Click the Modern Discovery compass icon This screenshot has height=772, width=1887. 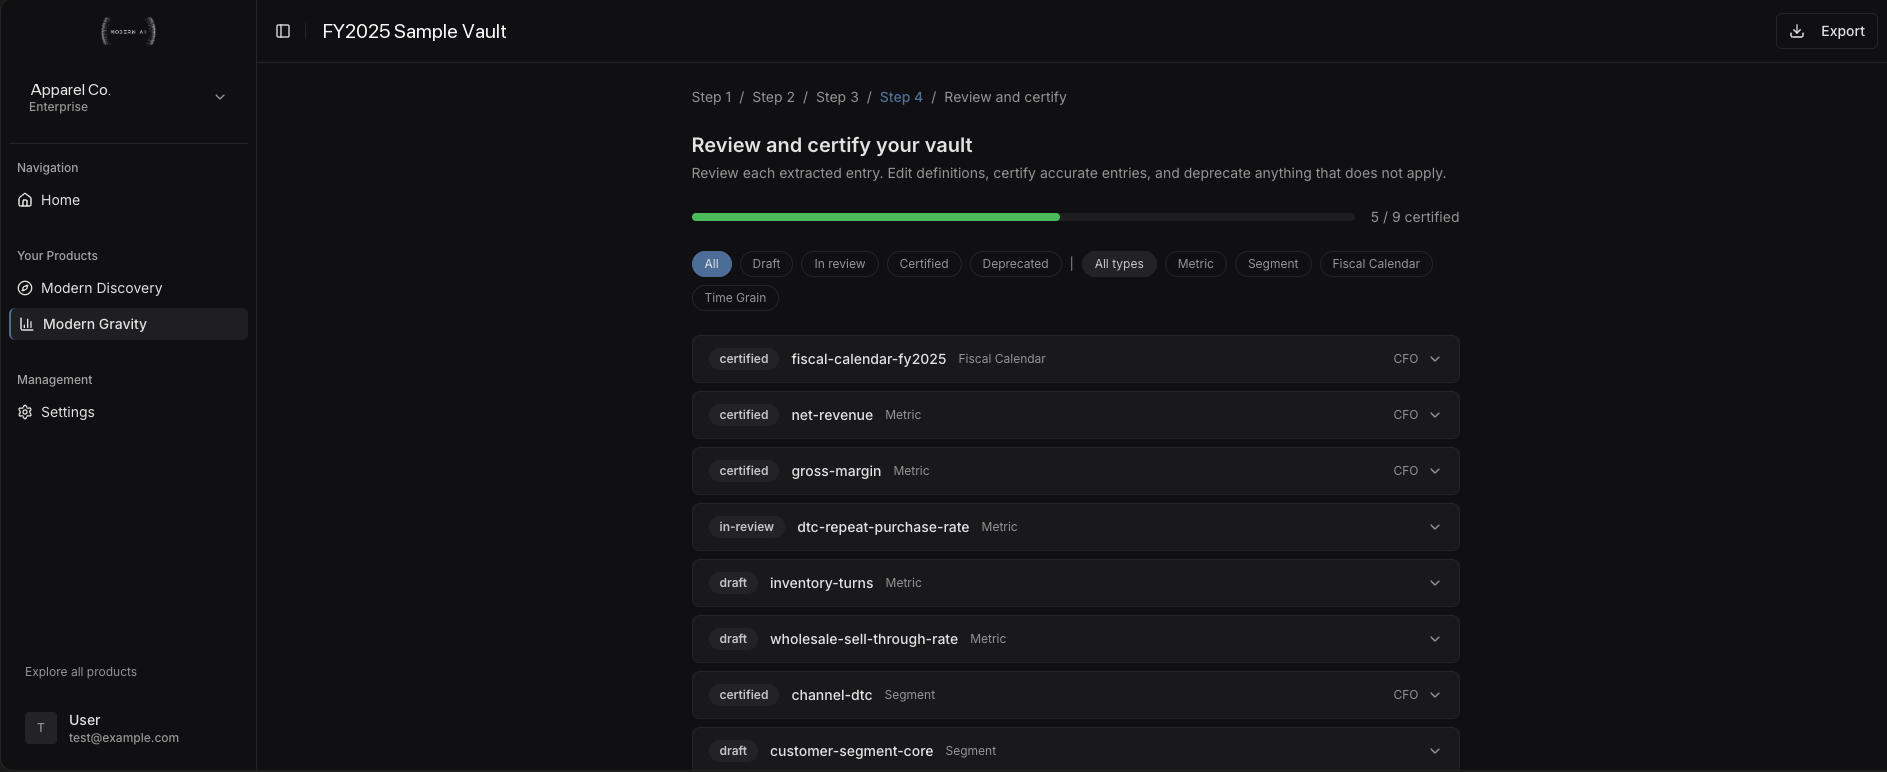[25, 288]
